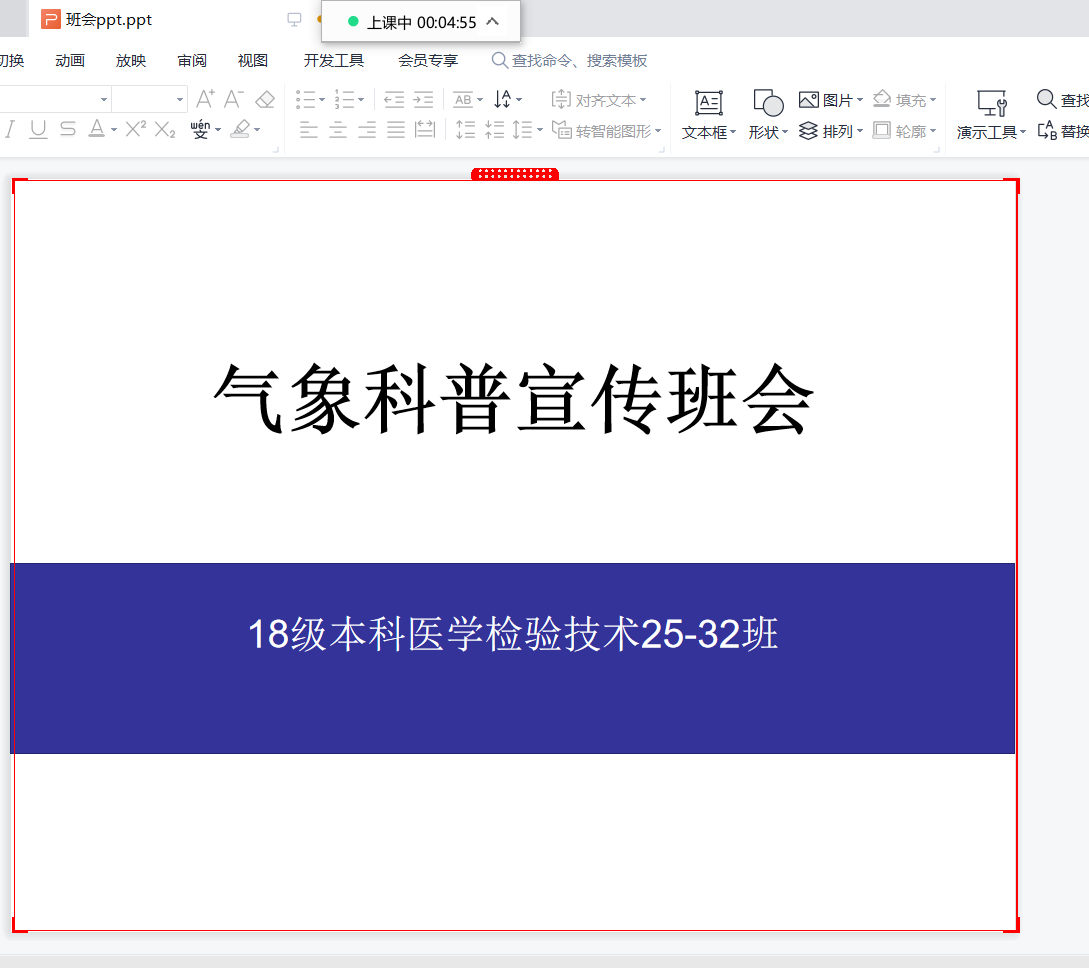Switch to the 审阅 (Review) tab
Viewport: 1089px width, 968px height.
(x=192, y=61)
